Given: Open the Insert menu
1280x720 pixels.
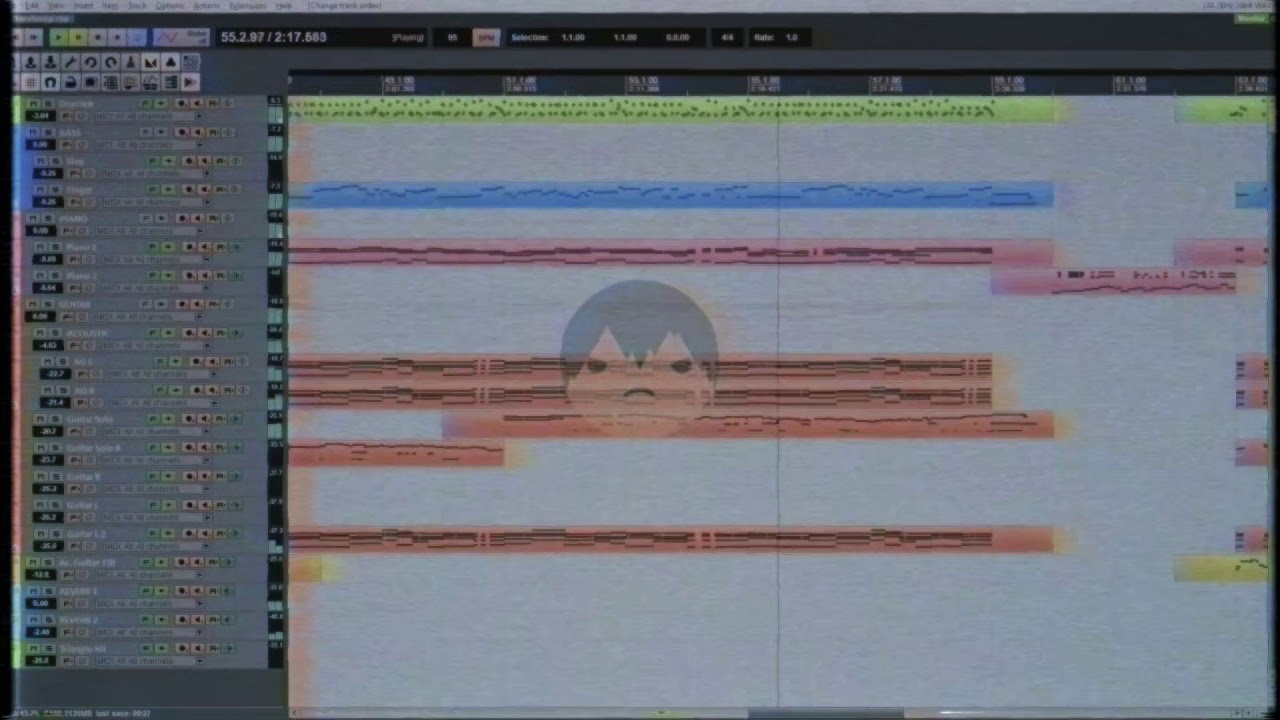Looking at the screenshot, I should click(x=83, y=6).
